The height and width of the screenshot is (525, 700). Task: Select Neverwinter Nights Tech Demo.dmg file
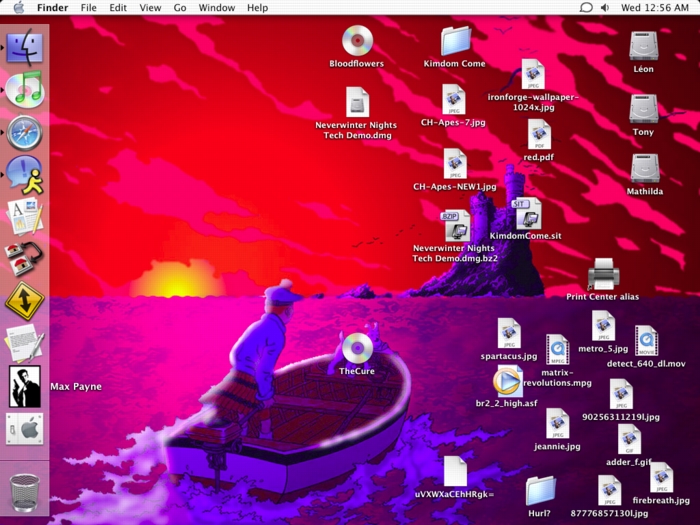tap(357, 102)
